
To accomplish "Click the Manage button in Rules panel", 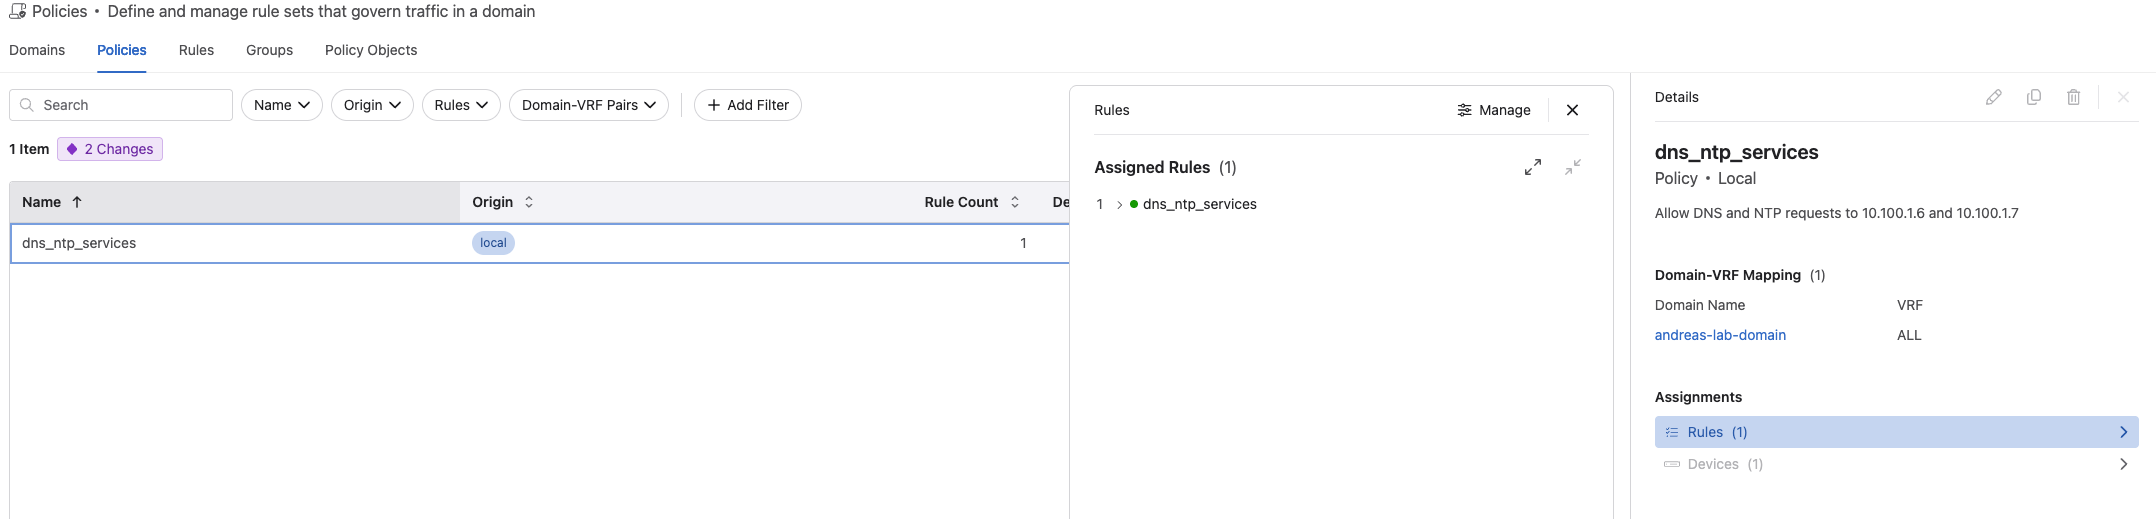I will coord(1494,110).
